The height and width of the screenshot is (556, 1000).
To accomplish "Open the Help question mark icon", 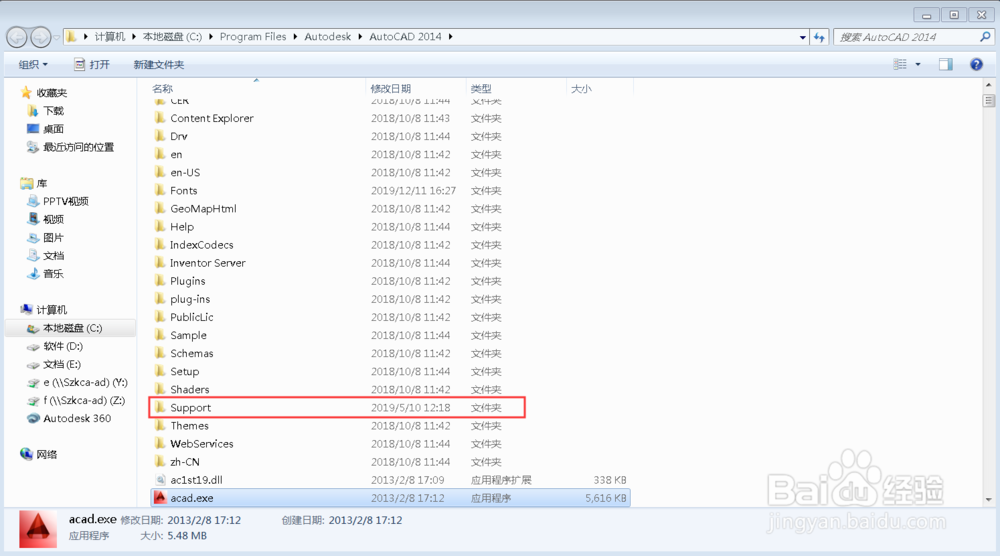I will coord(976,64).
